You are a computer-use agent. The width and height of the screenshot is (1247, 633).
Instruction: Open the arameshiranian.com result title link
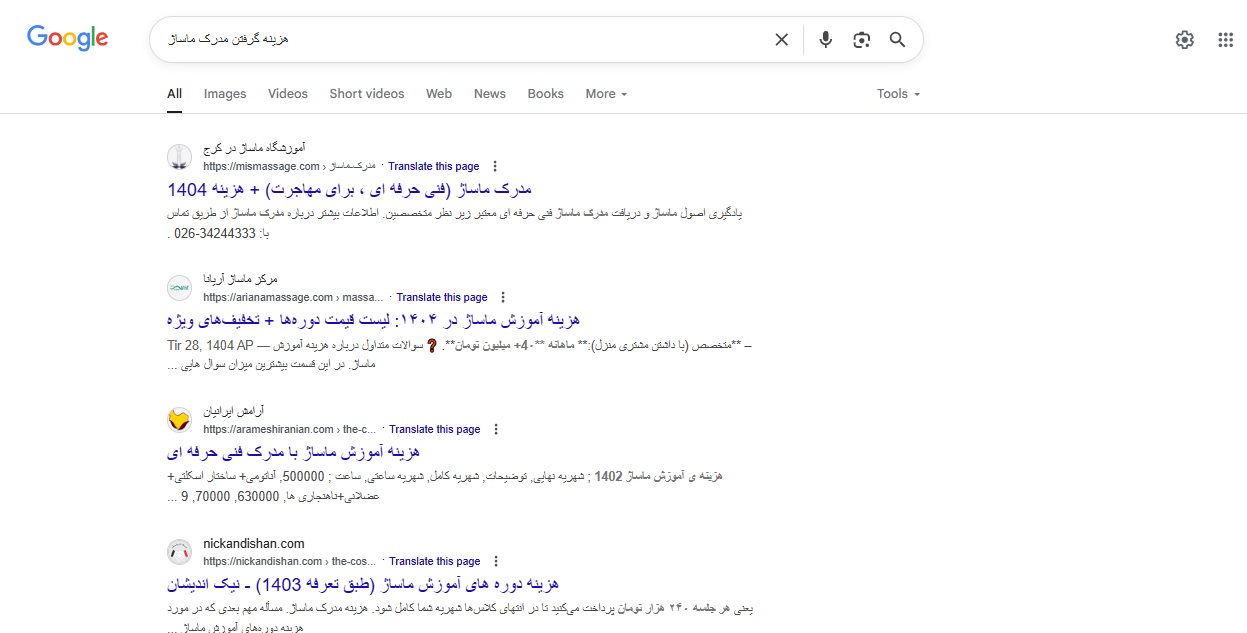click(x=293, y=452)
